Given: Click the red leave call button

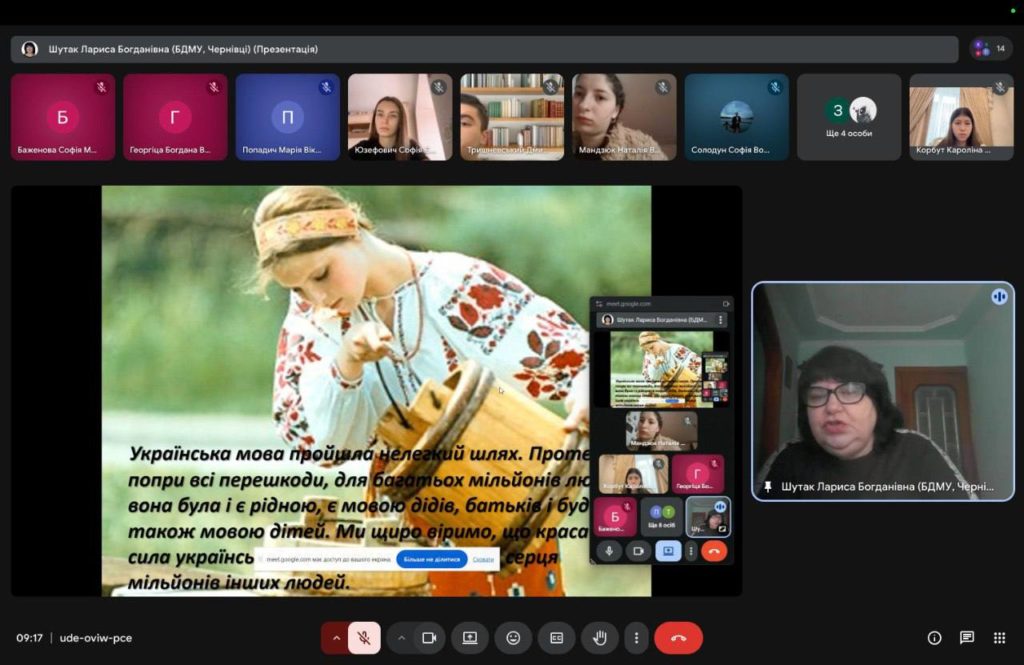Looking at the screenshot, I should [678, 638].
